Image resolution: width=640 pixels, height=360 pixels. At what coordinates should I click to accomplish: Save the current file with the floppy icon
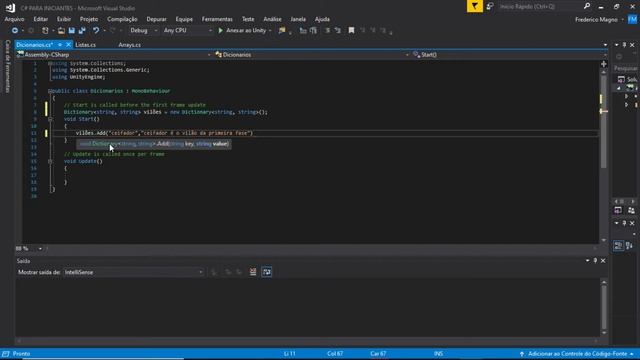pyautogui.click(x=72, y=31)
